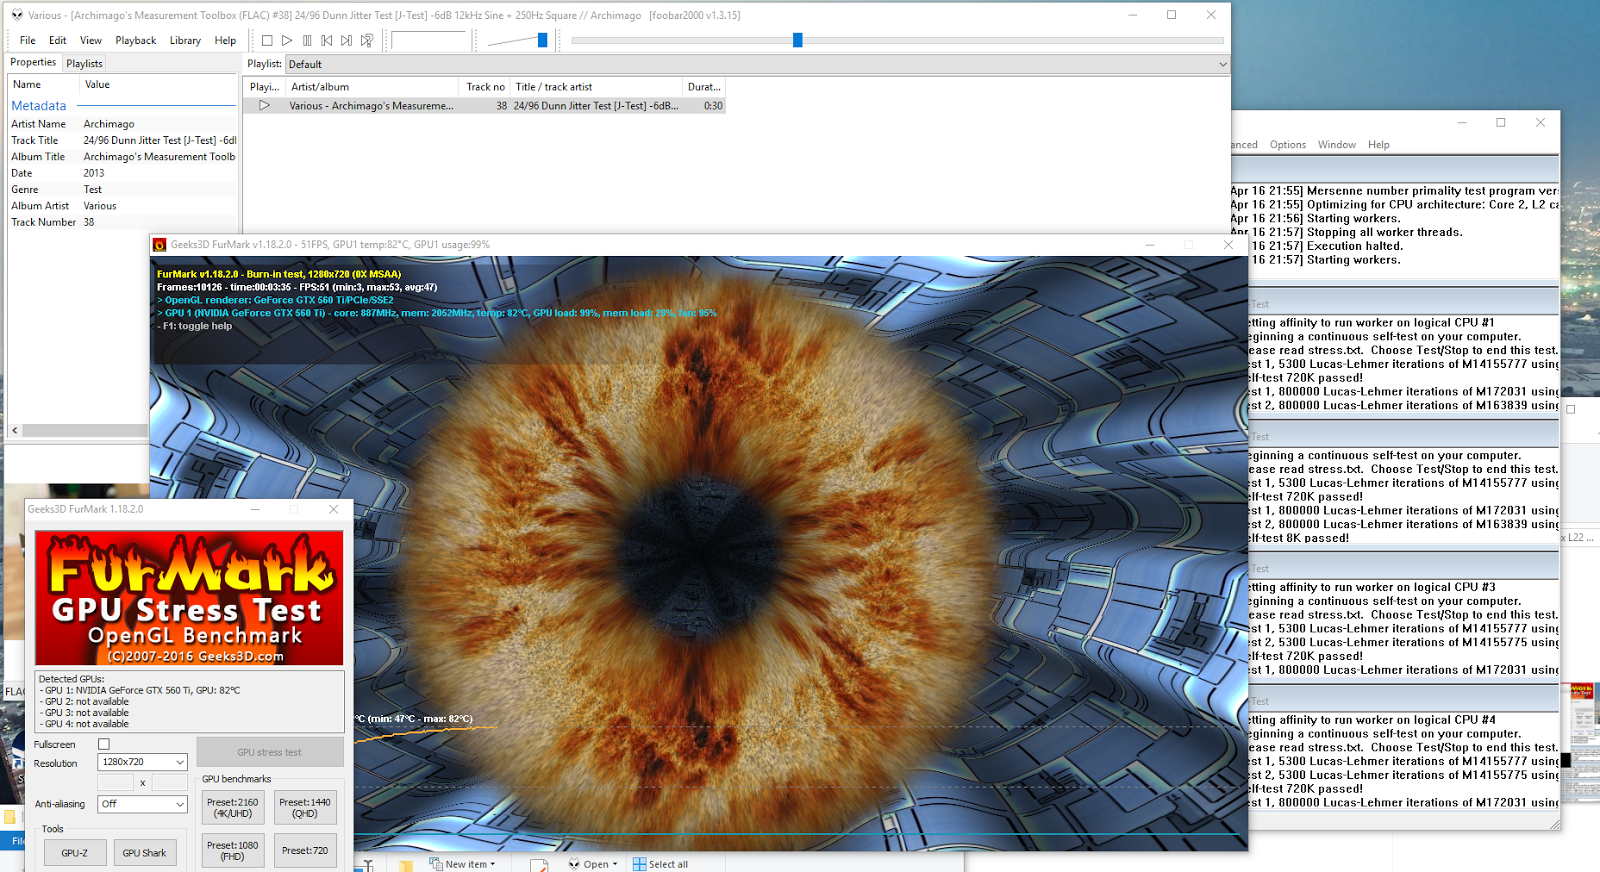
Task: Open the View menu in foobar2000
Action: [91, 41]
